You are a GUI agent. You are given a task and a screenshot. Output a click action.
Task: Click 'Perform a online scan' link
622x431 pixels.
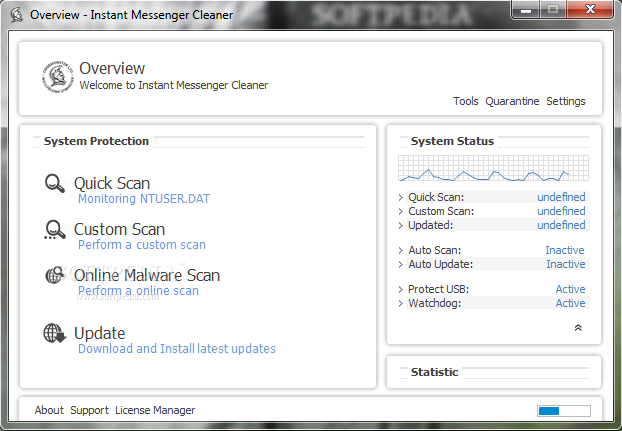[138, 291]
